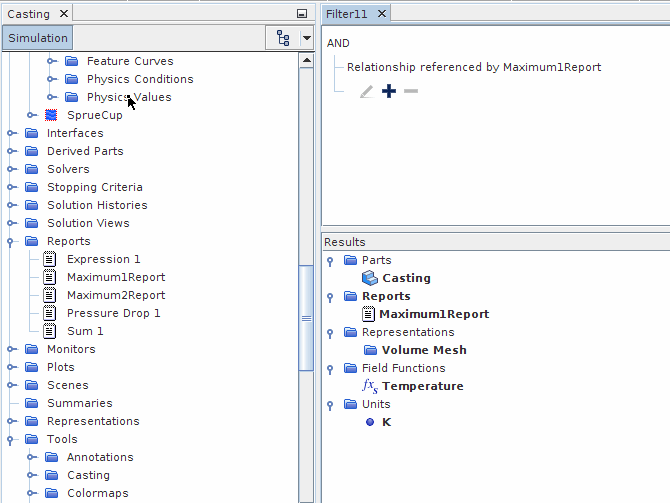Screen dimensions: 670x503
Task: Click the blue K unit icon
Action: 370,422
